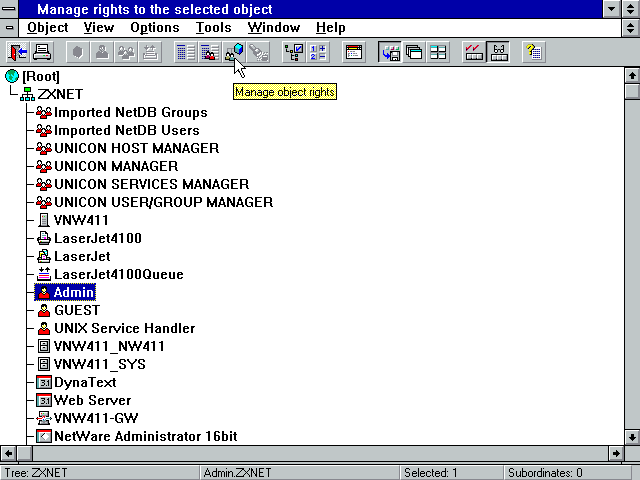This screenshot has width=640, height=480.
Task: Click the horizontal scrollbar right arrow
Action: [x=616, y=453]
